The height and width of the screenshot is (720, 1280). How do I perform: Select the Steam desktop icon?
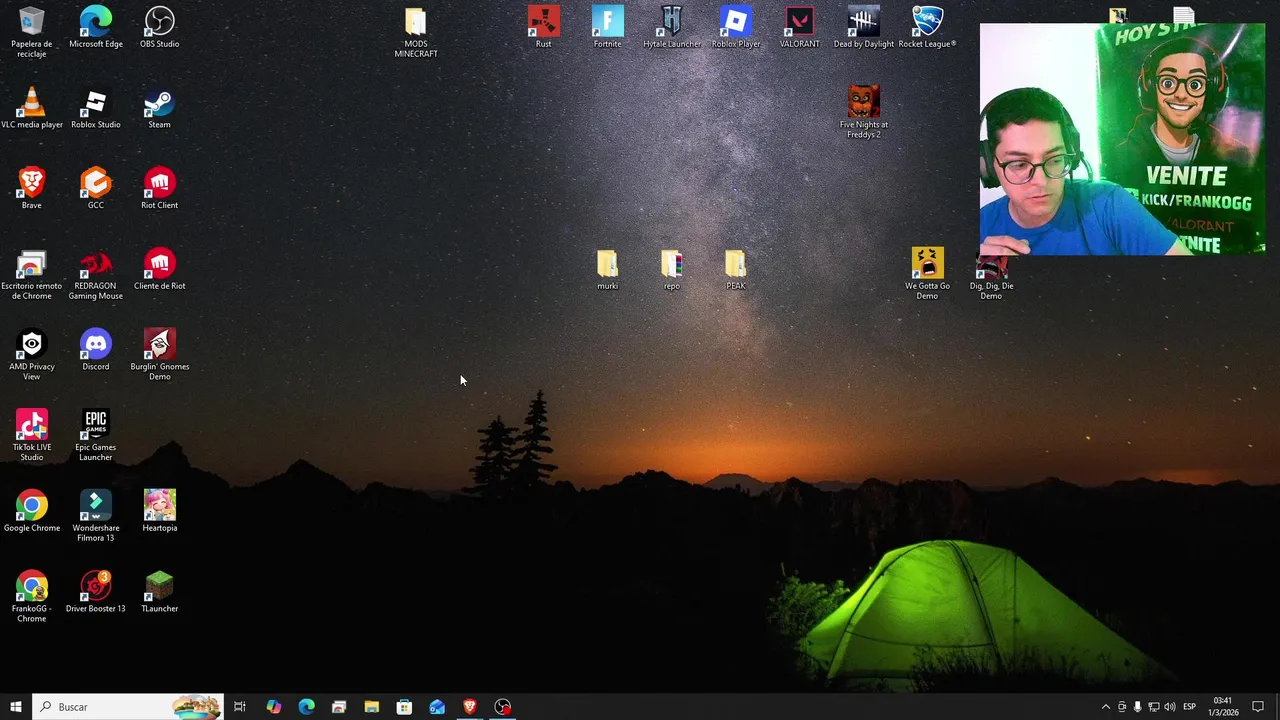point(160,108)
